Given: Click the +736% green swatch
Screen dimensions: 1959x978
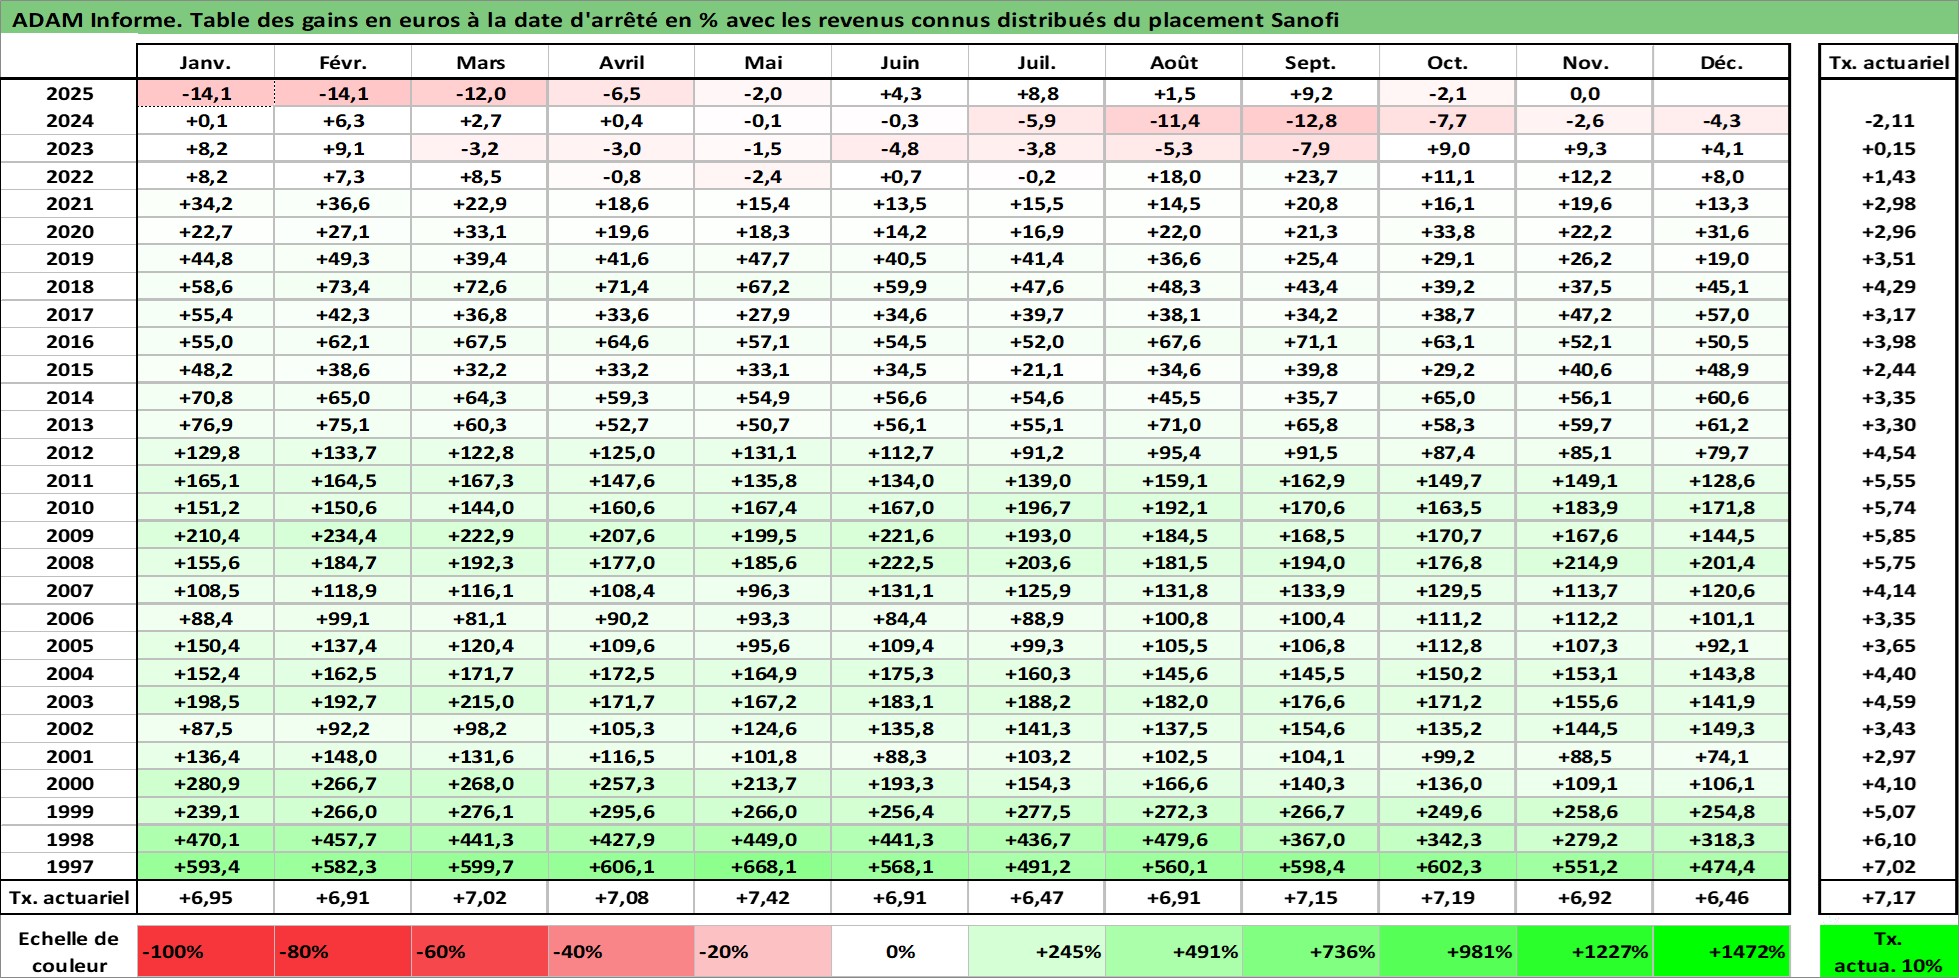Looking at the screenshot, I should (x=1311, y=951).
